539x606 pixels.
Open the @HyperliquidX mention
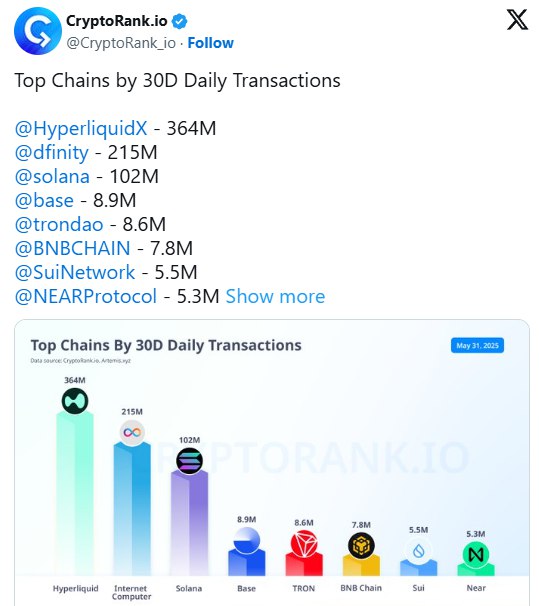(81, 128)
